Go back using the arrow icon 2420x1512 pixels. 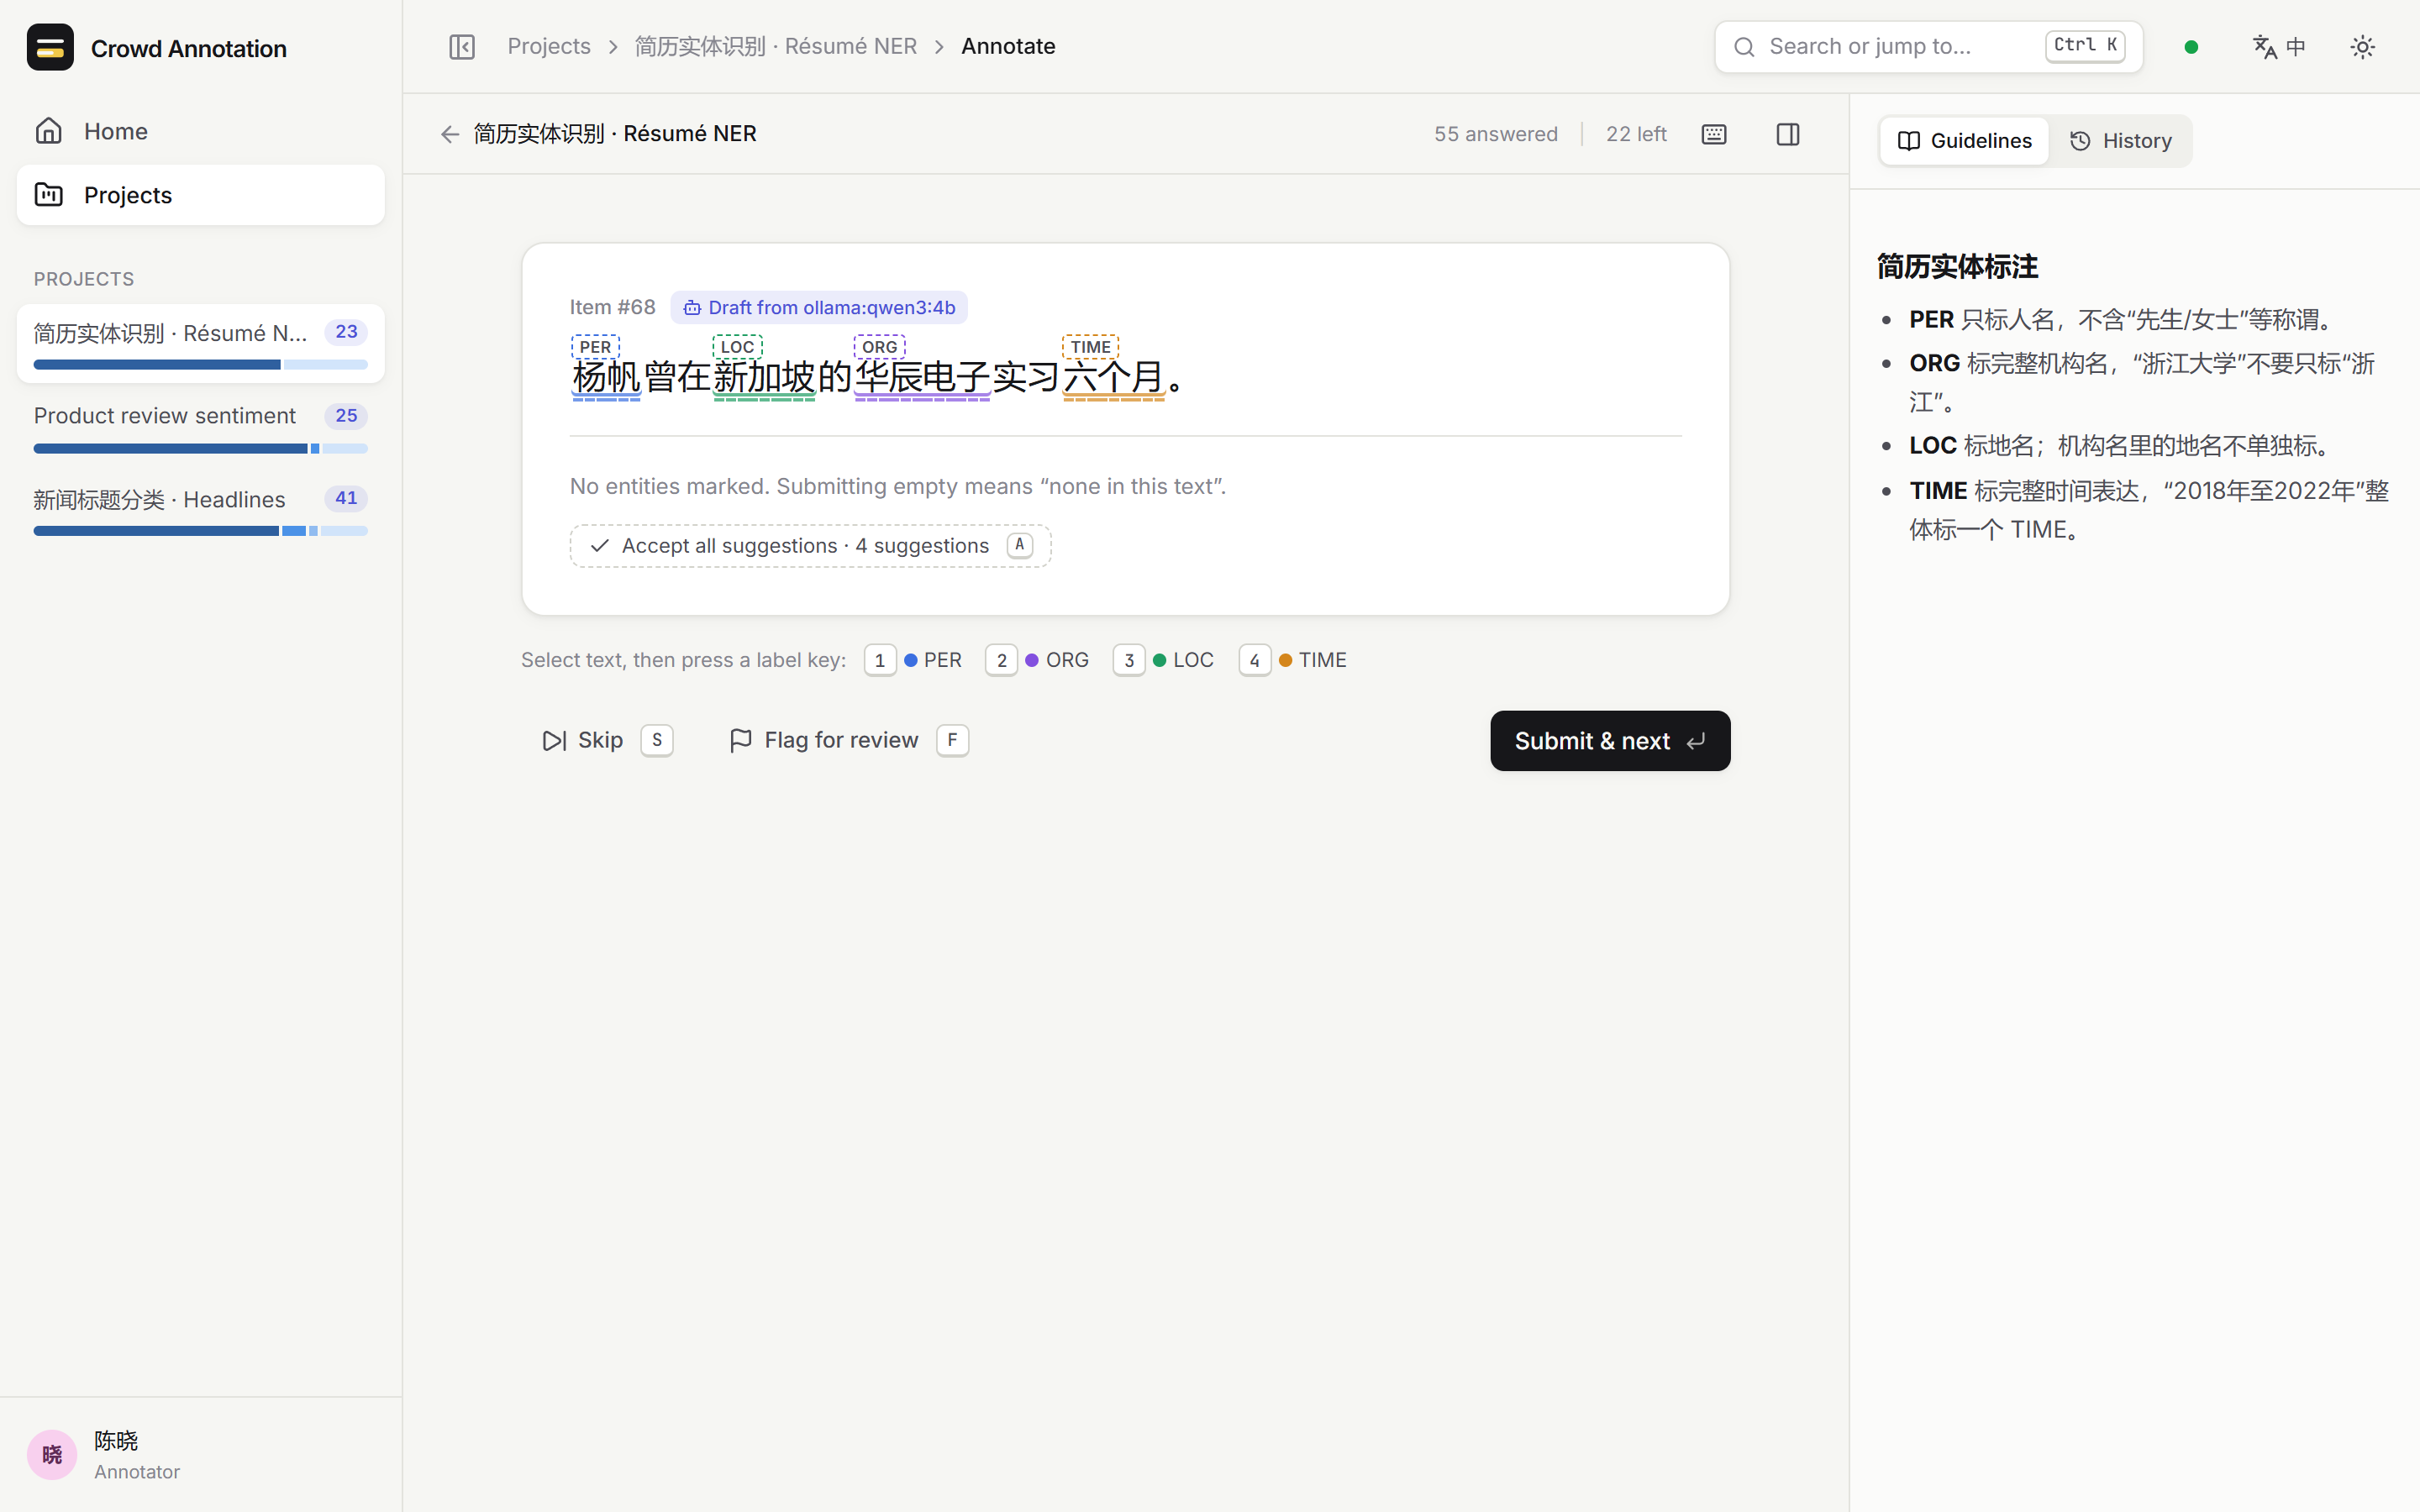point(450,134)
